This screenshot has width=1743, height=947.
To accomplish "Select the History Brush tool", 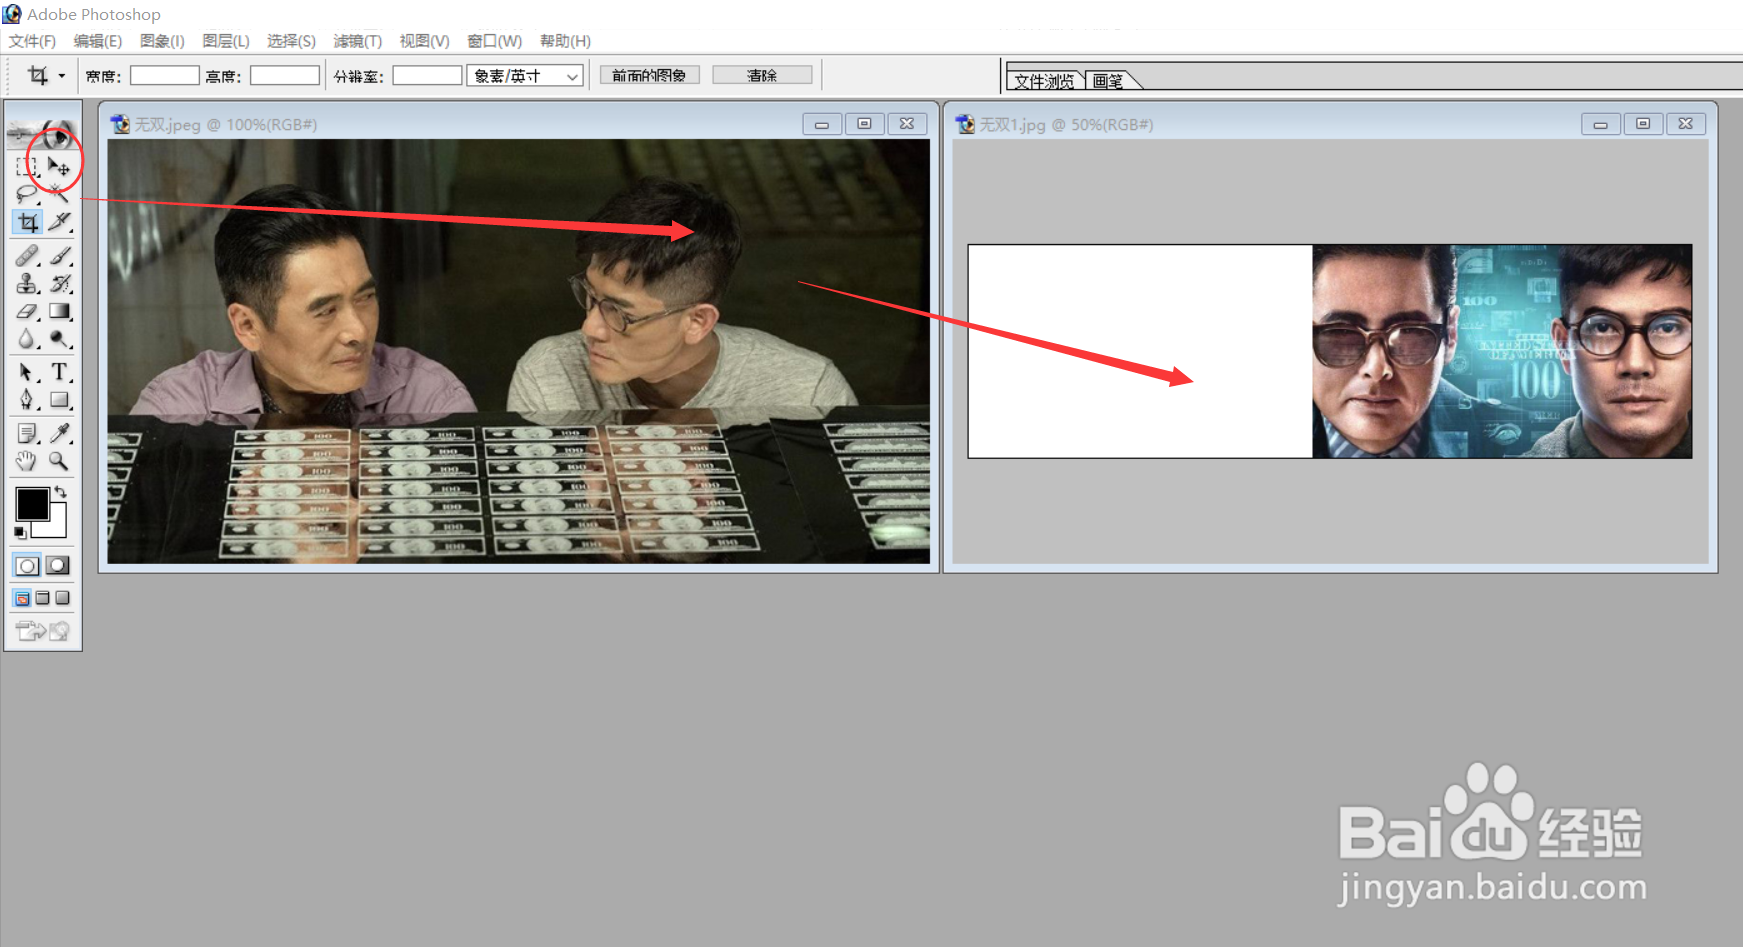I will pyautogui.click(x=59, y=284).
